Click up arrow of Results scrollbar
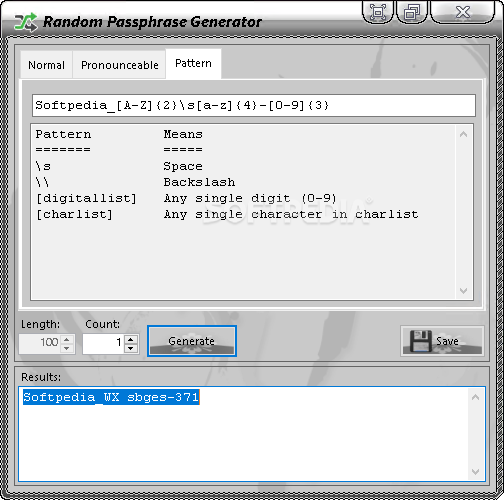Image resolution: width=504 pixels, height=500 pixels. point(476,397)
